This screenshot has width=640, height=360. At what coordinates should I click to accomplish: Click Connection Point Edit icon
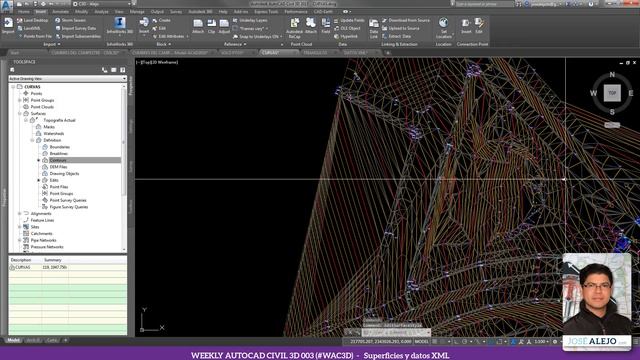tap(479, 23)
